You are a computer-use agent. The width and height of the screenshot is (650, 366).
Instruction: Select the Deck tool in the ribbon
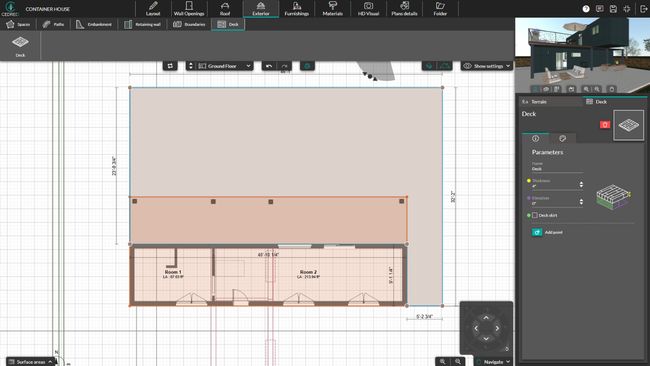[20, 45]
